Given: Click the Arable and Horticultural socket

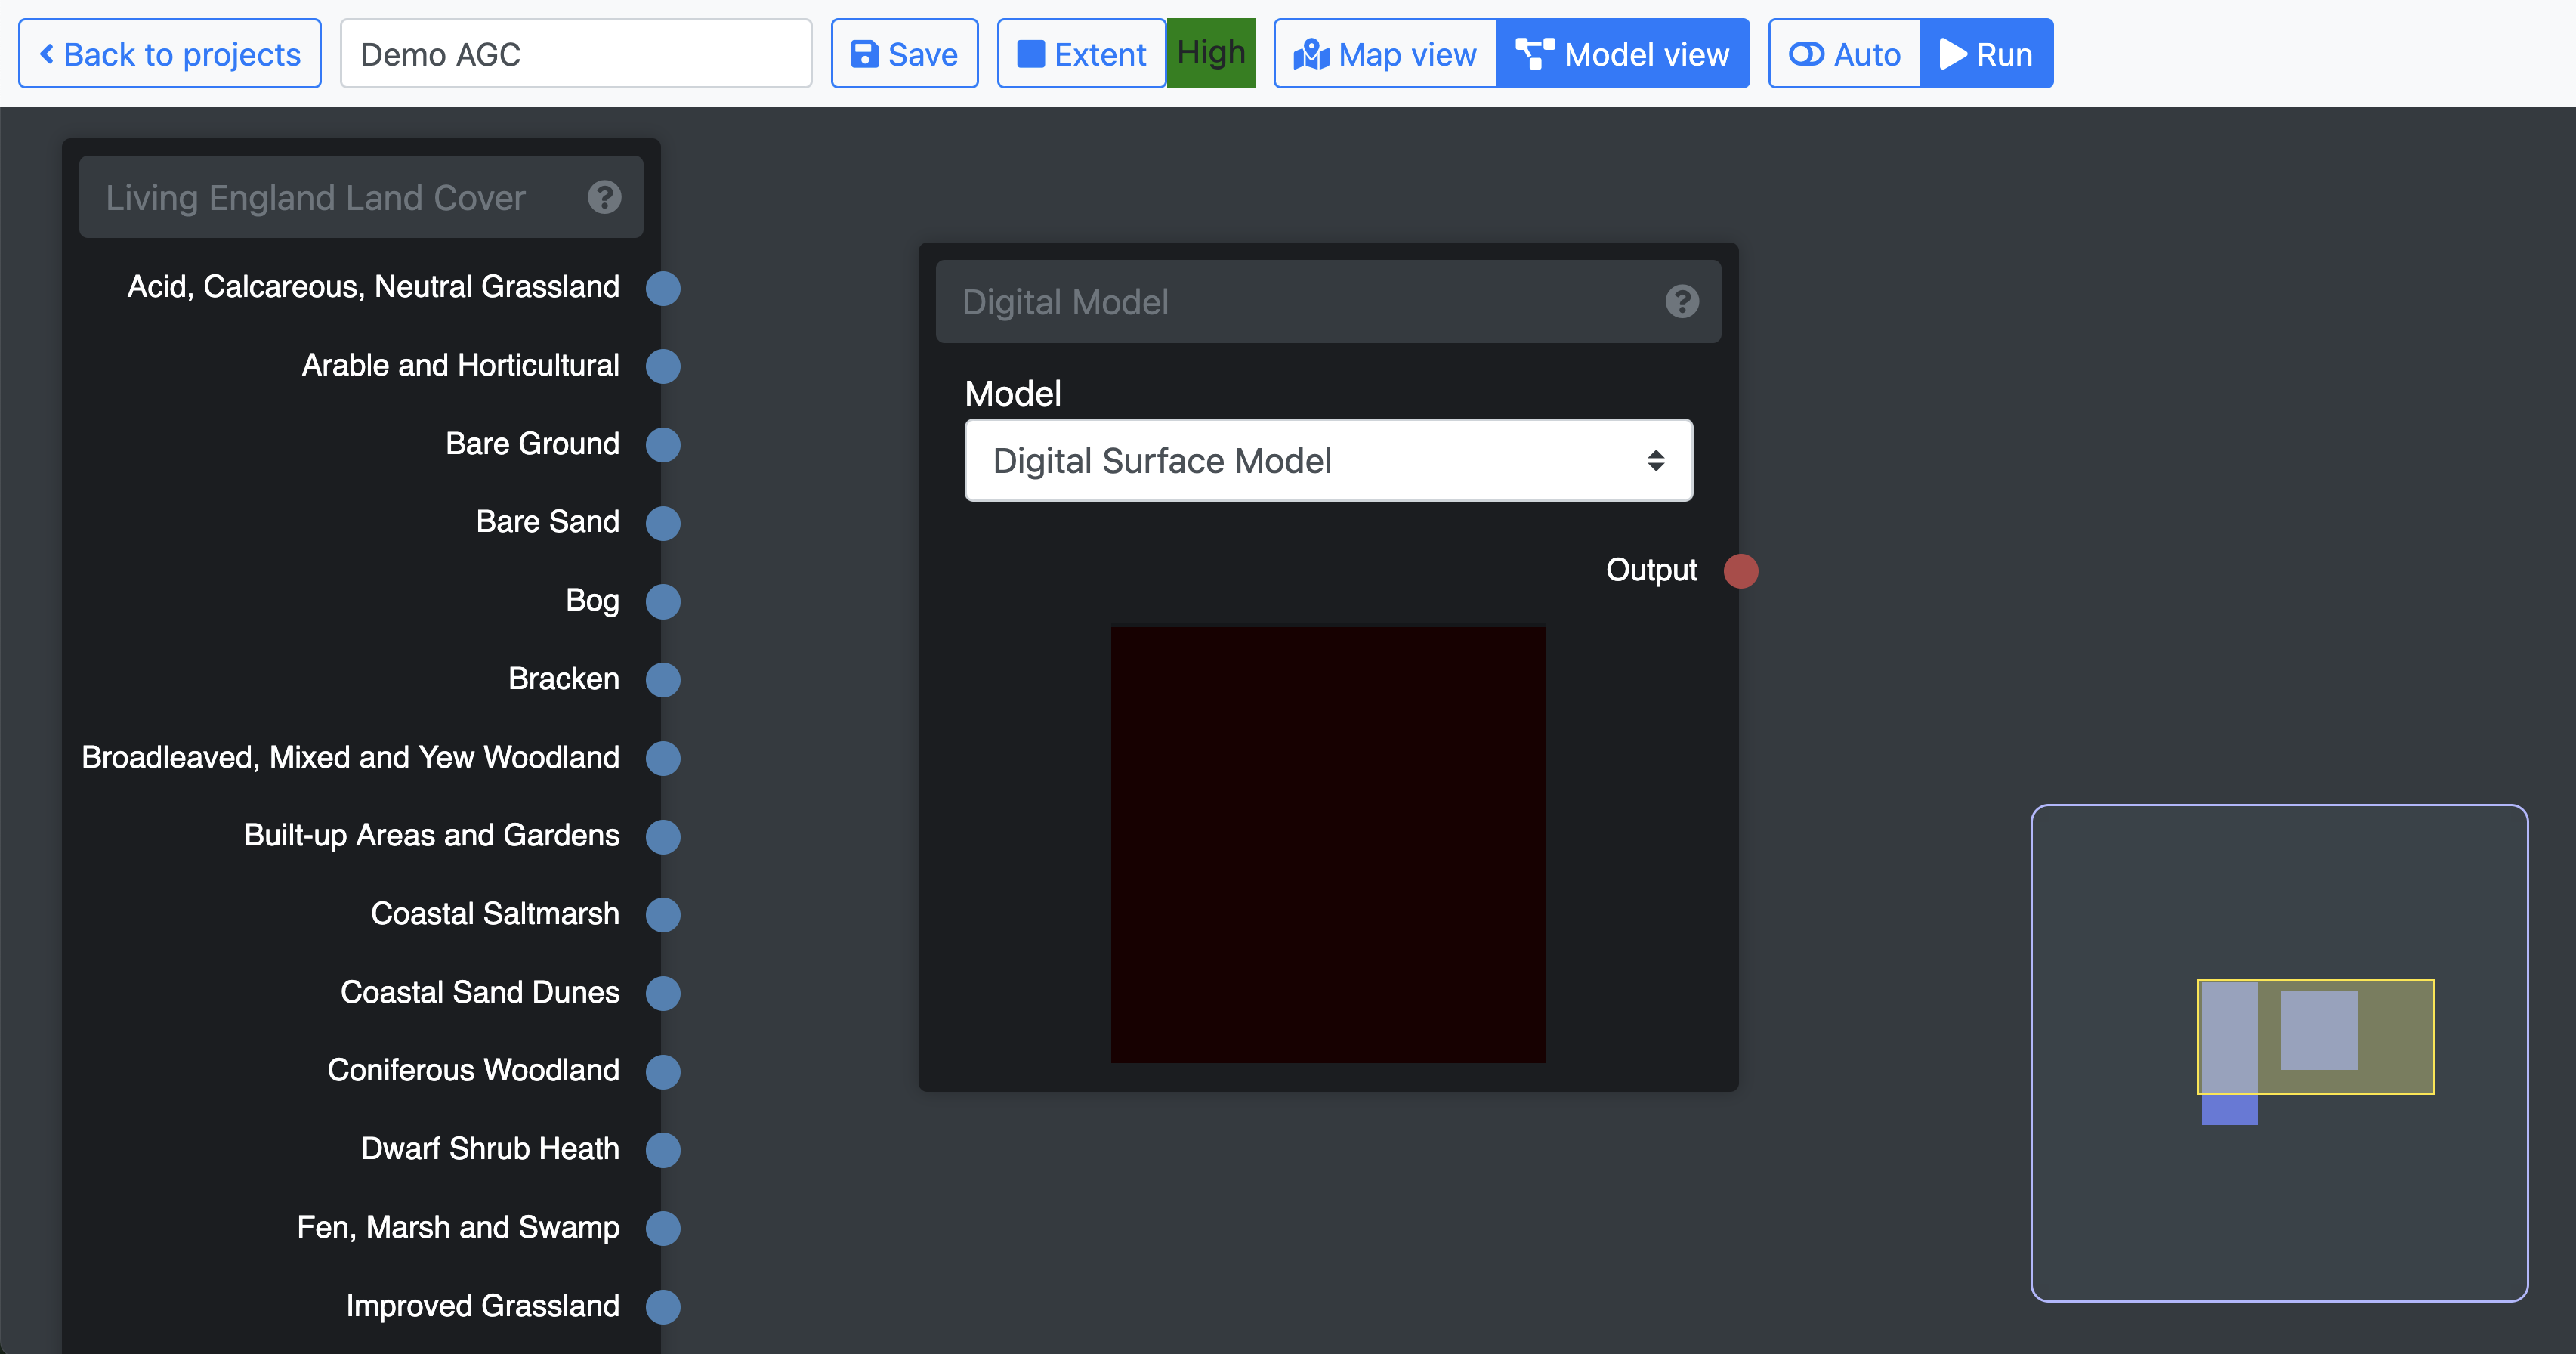Looking at the screenshot, I should coord(662,366).
